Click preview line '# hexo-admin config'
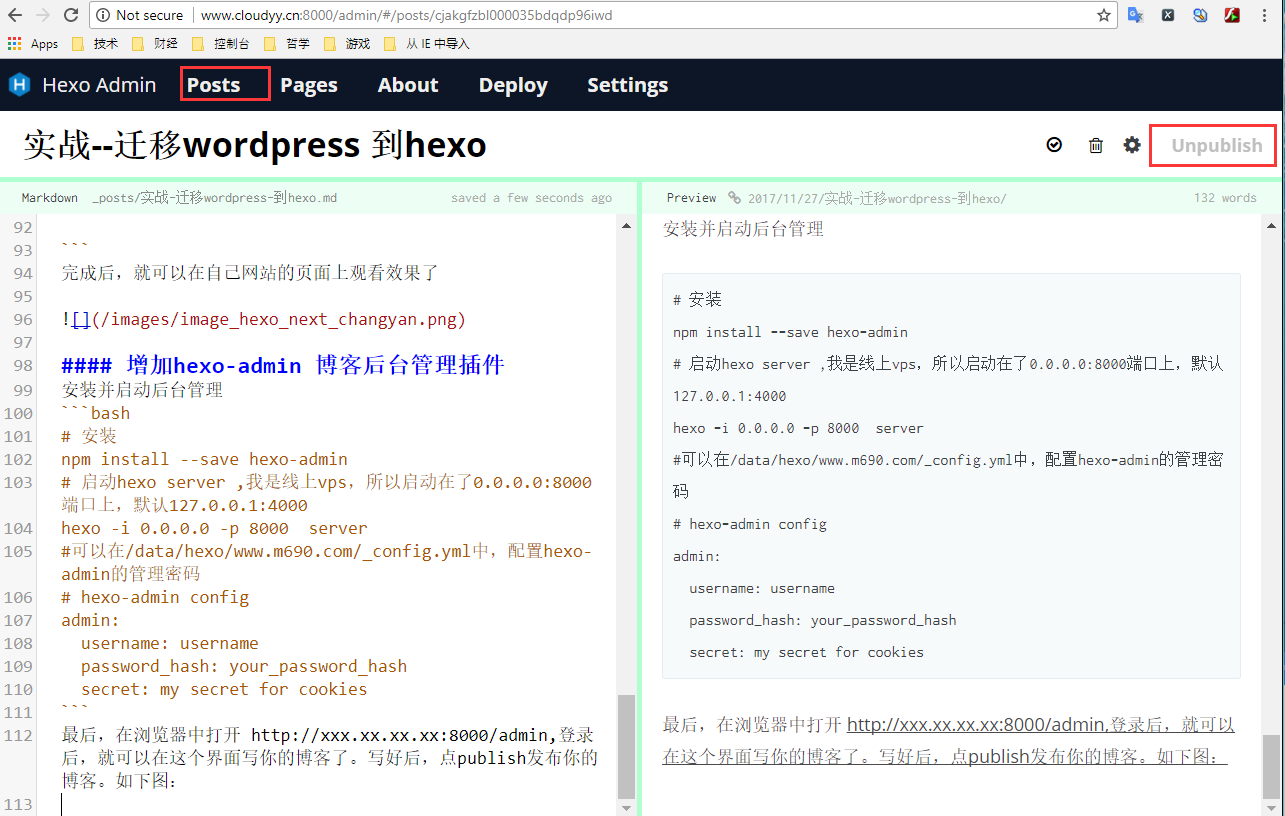This screenshot has width=1285, height=816. tap(750, 524)
